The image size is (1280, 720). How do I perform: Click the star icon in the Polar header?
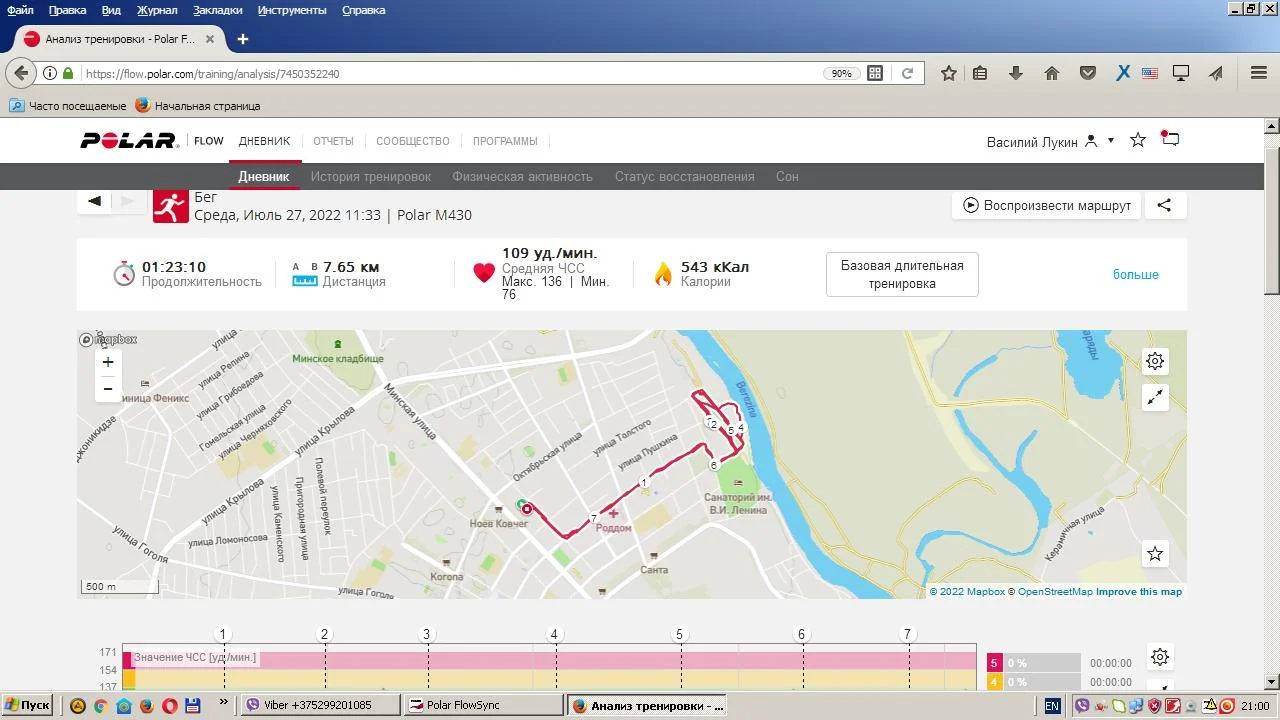(1137, 140)
